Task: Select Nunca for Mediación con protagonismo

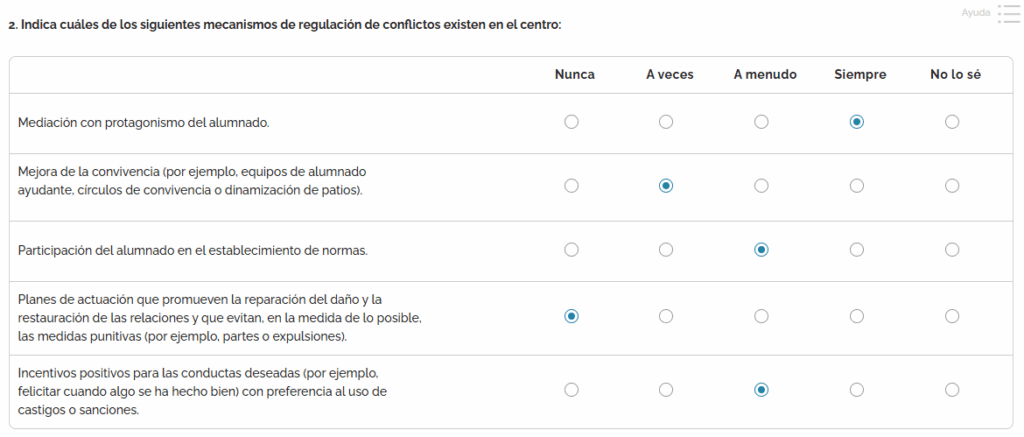Action: (x=571, y=122)
